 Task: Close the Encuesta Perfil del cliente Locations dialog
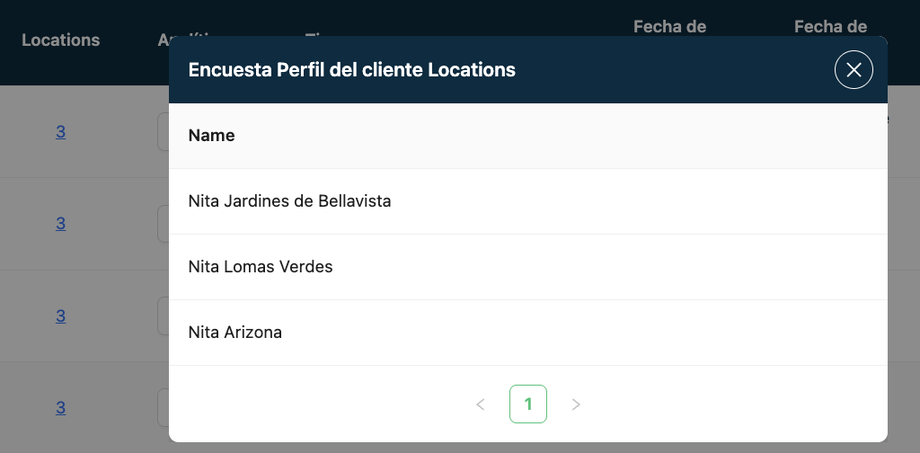(854, 70)
